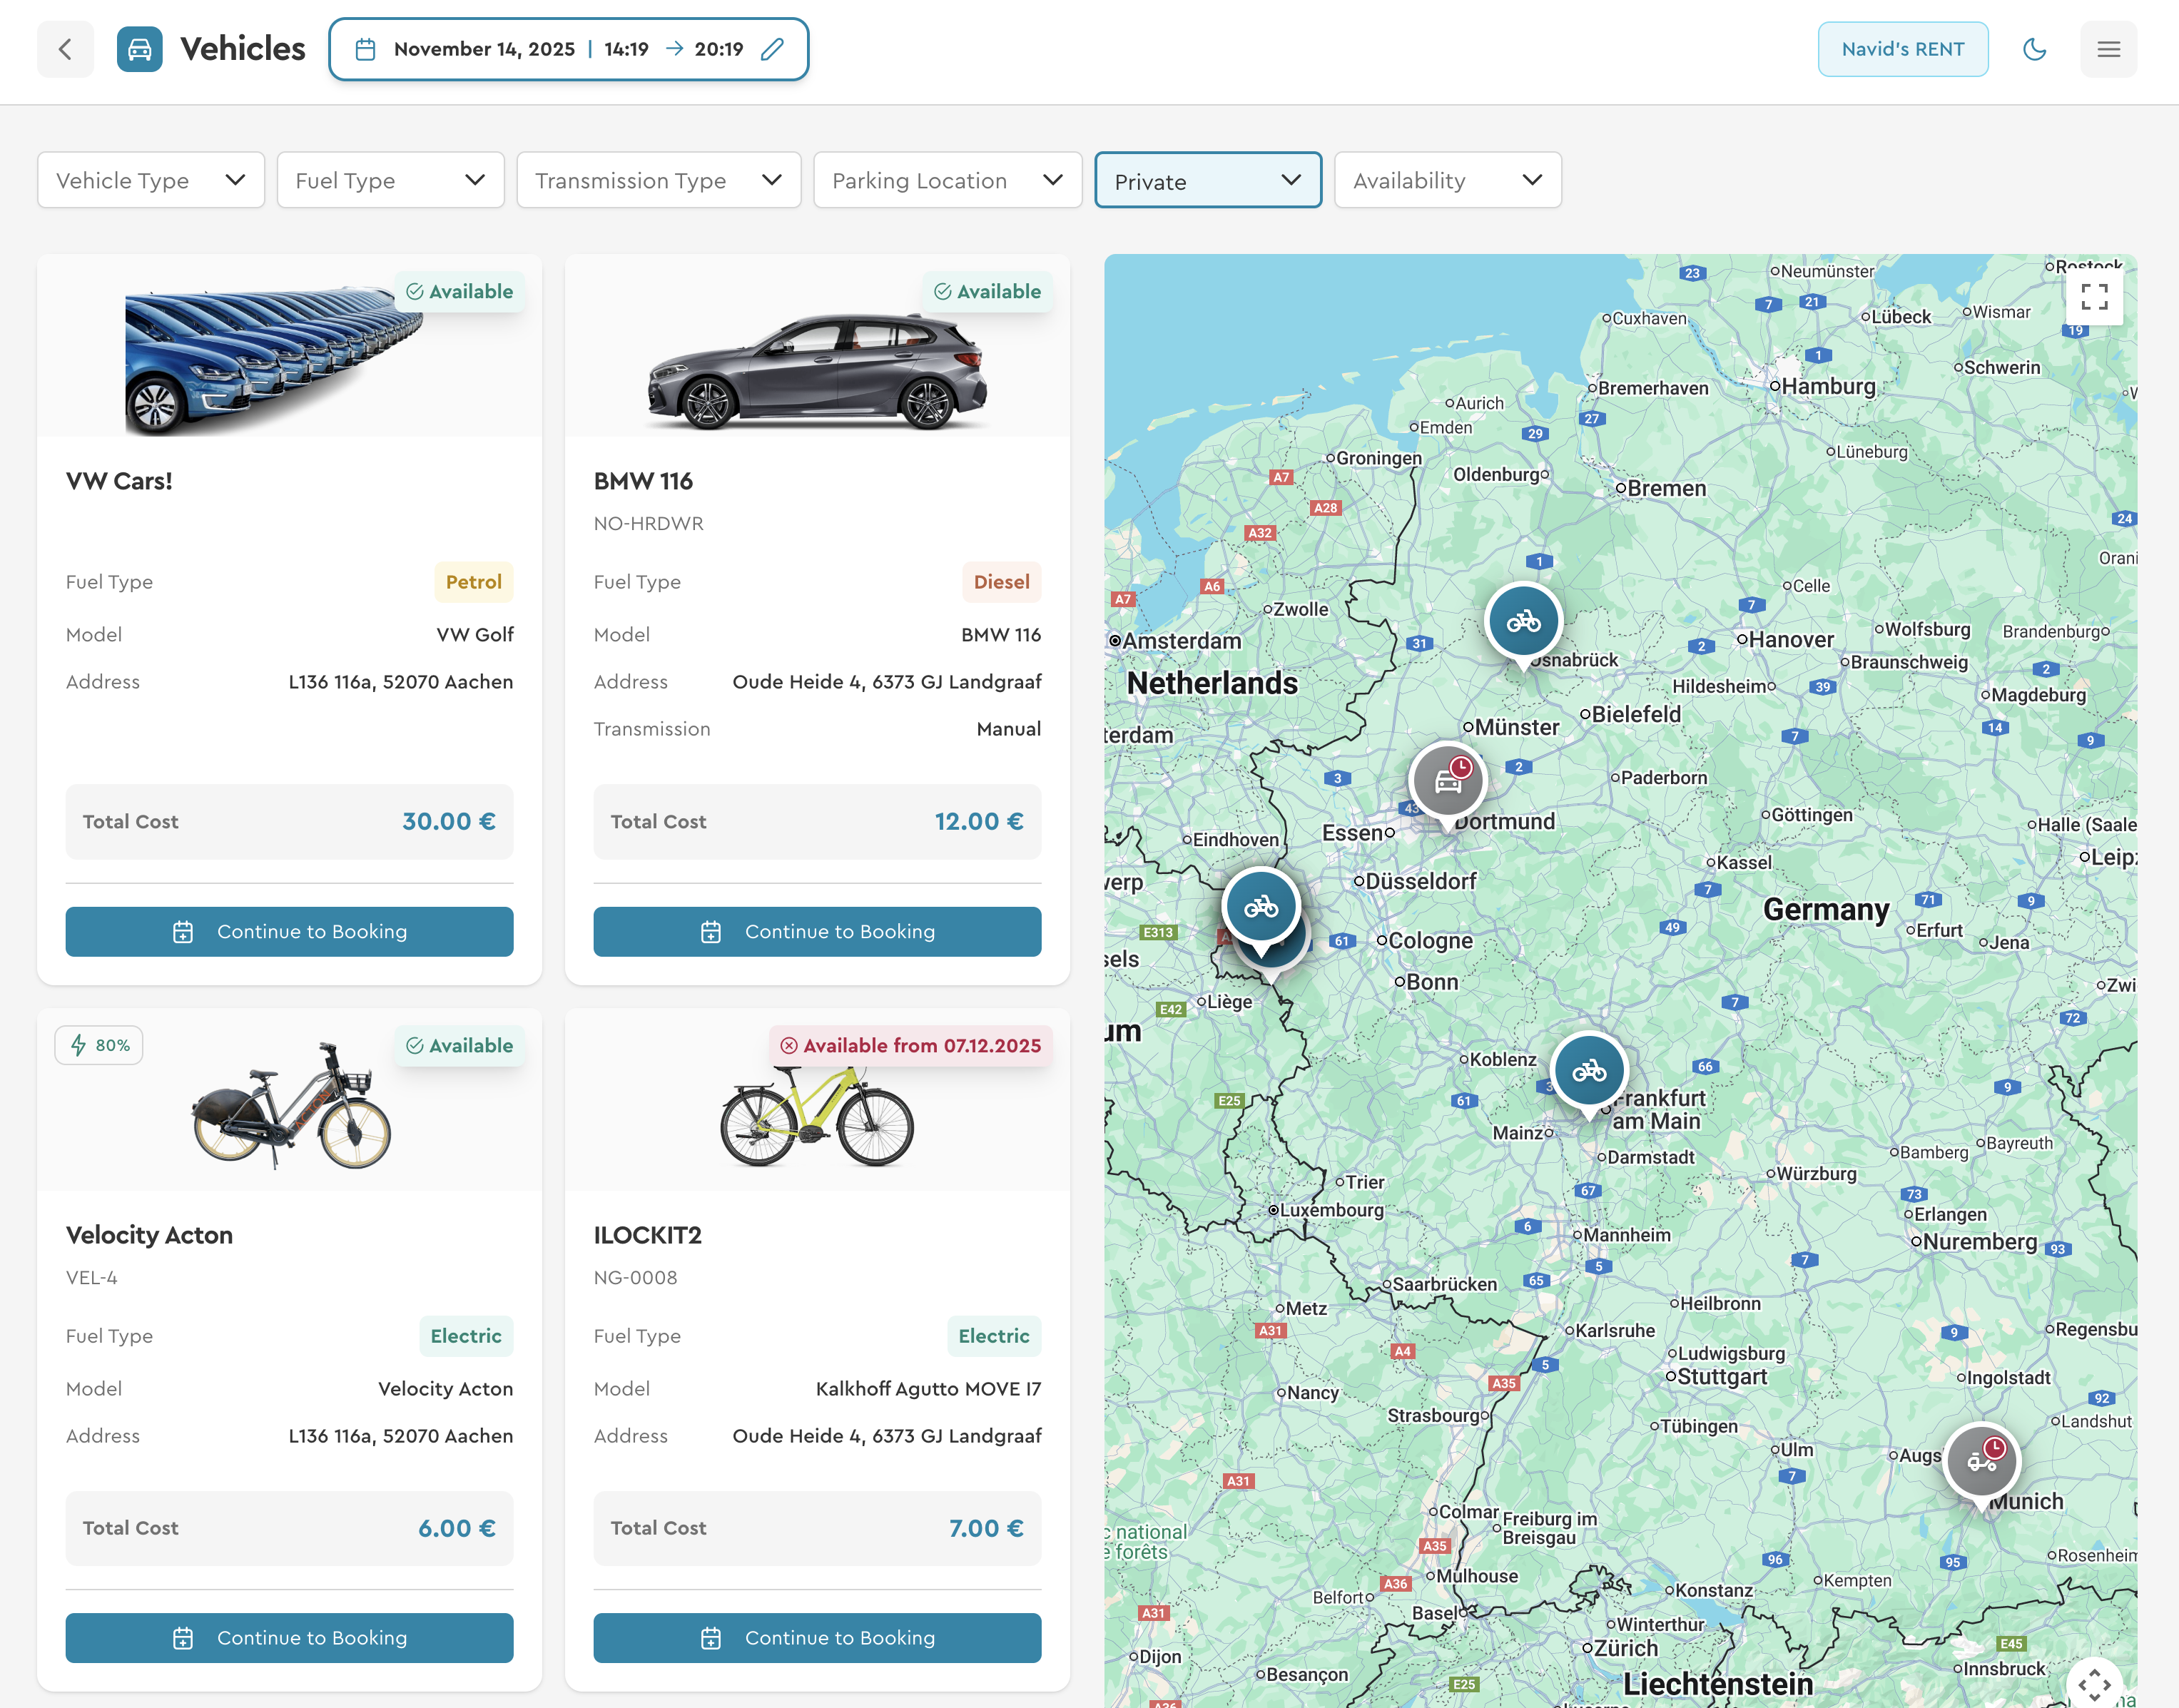Click the back chevron arrow button
Image resolution: width=2179 pixels, height=1708 pixels.
[x=64, y=48]
